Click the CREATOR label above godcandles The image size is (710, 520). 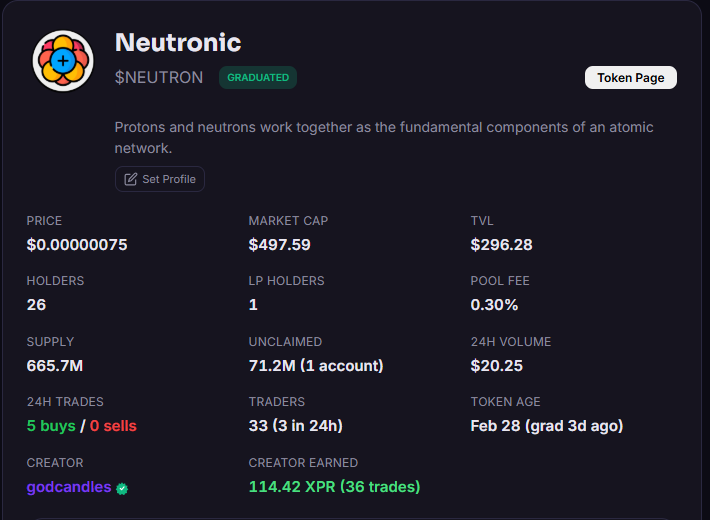coord(55,462)
